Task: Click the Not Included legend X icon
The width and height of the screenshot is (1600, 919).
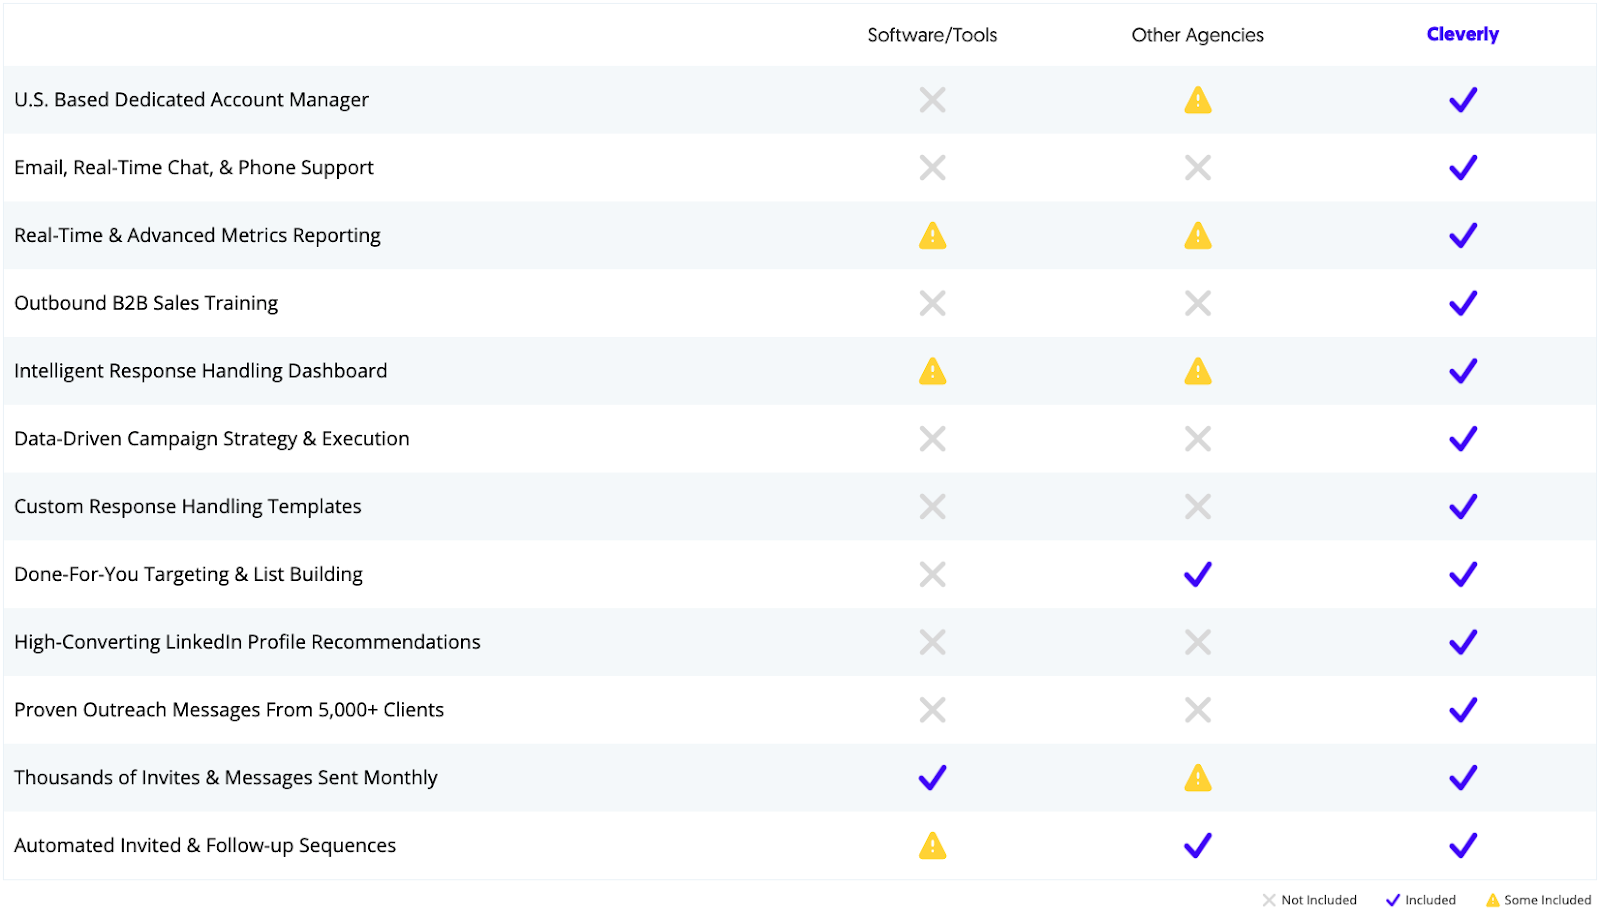Action: point(1269,900)
